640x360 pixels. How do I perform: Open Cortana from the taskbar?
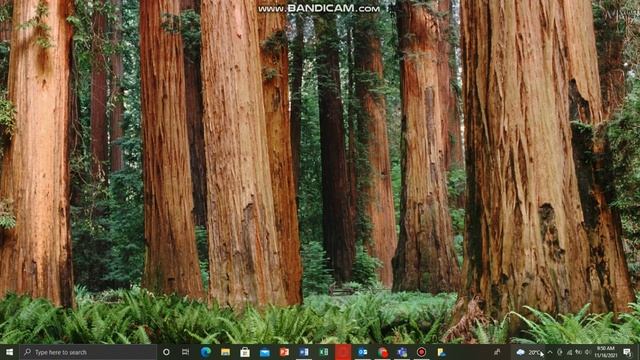pos(166,352)
